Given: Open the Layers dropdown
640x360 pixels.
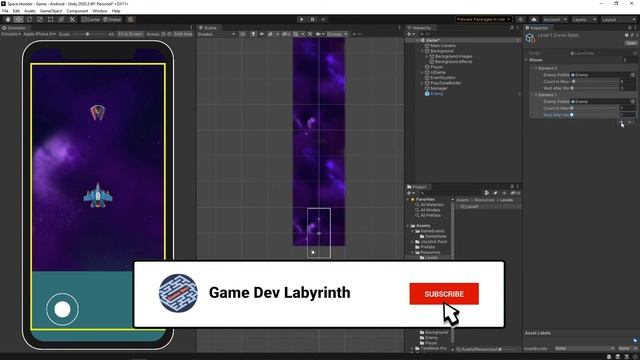Looking at the screenshot, I should click(584, 20).
